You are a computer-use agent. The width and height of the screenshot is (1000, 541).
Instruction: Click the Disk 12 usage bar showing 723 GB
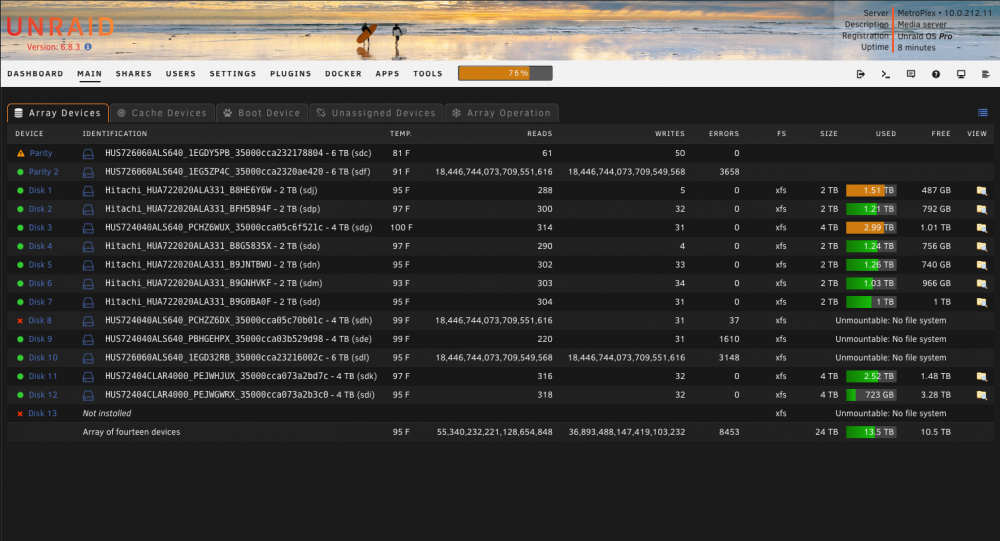871,395
